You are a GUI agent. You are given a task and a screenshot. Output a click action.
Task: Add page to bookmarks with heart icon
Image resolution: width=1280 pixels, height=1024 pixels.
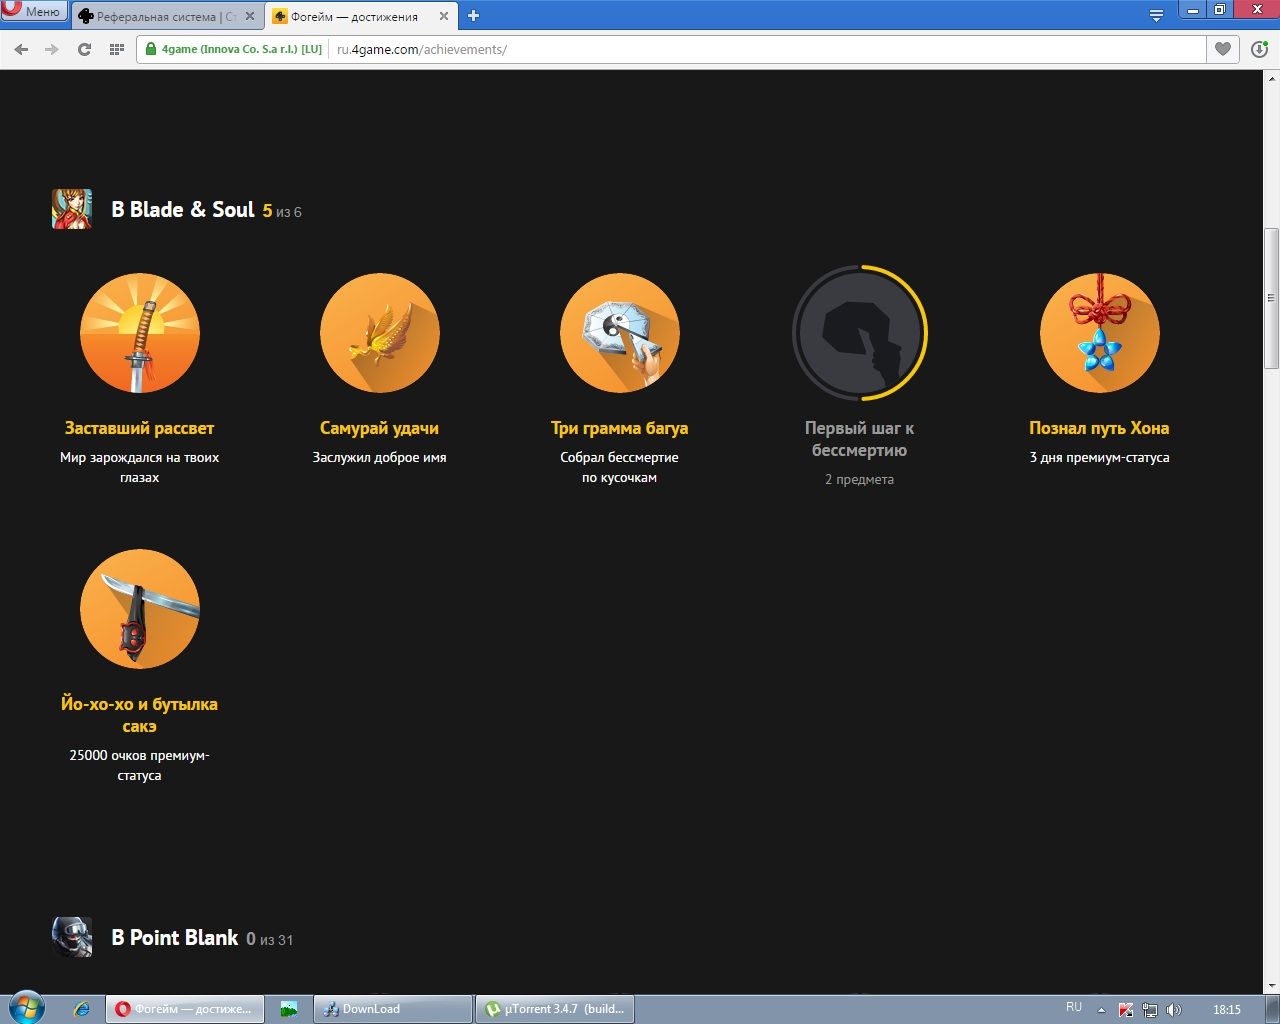click(x=1222, y=49)
